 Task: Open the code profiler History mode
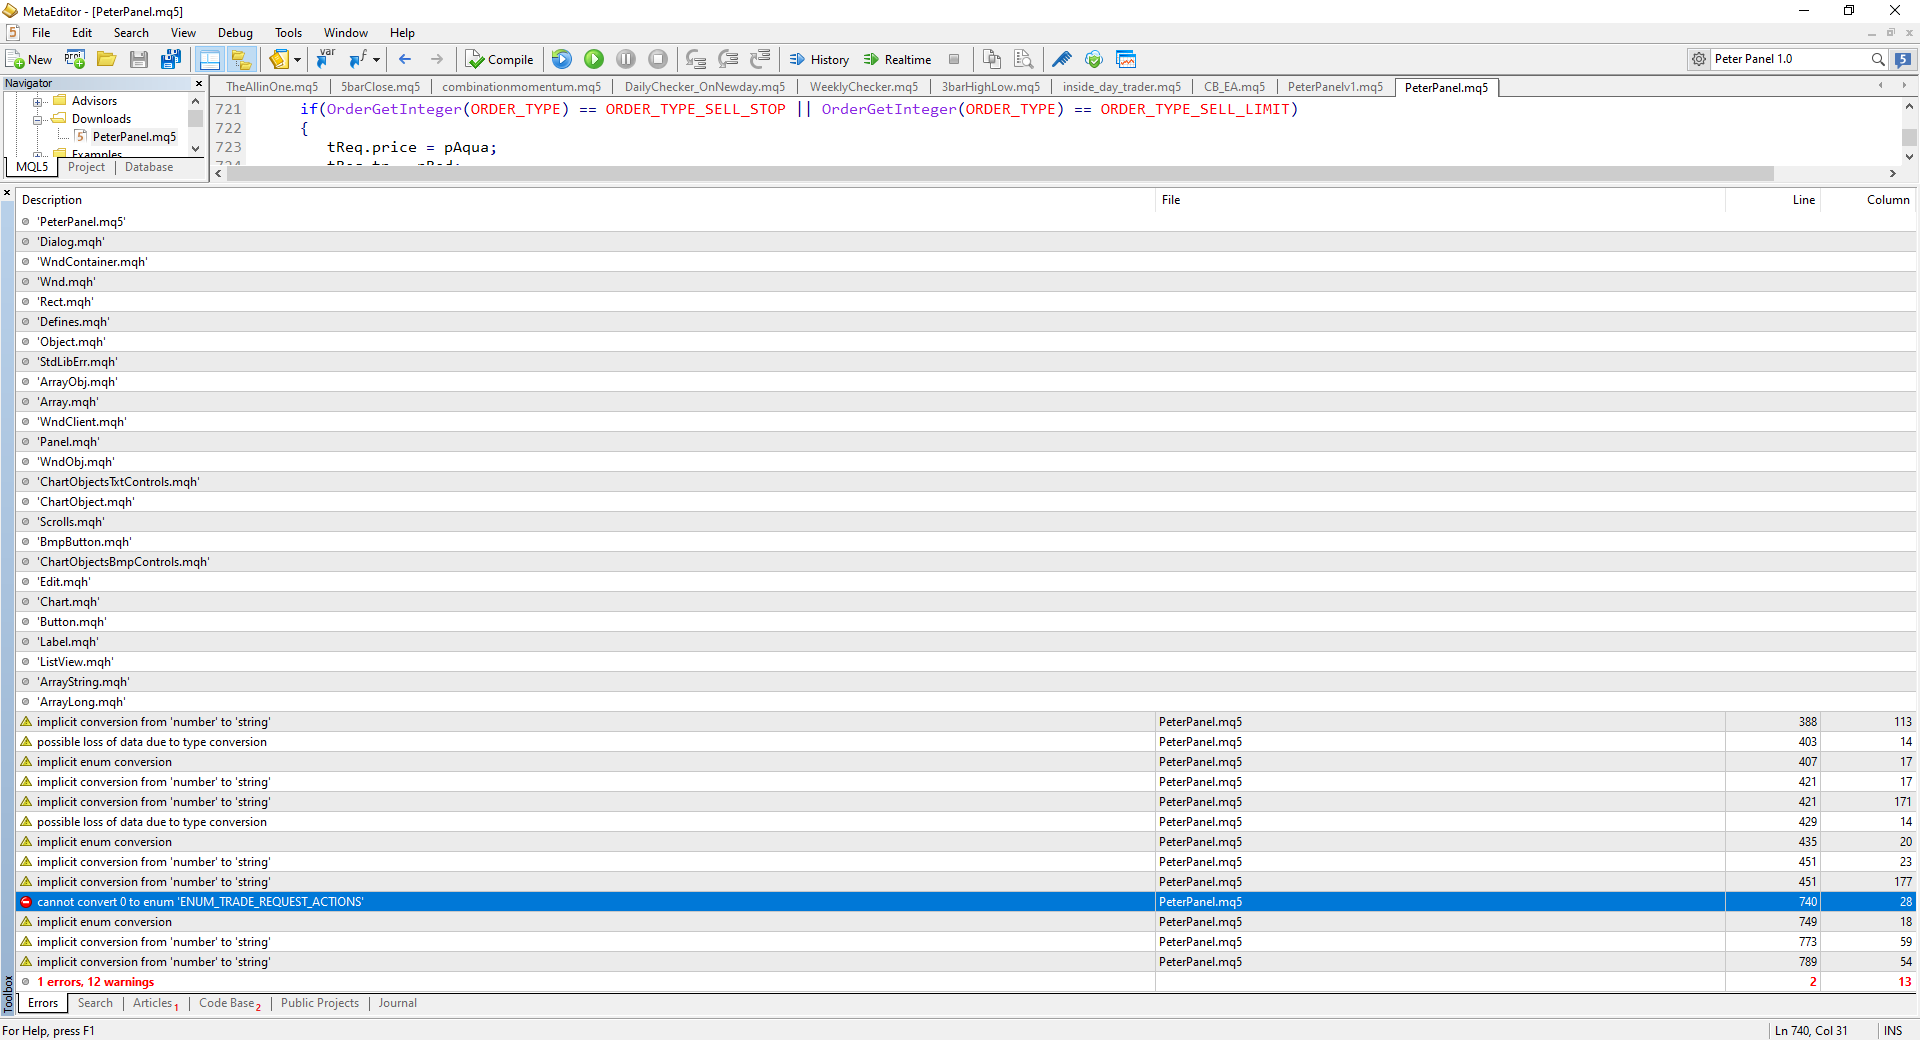tap(818, 59)
